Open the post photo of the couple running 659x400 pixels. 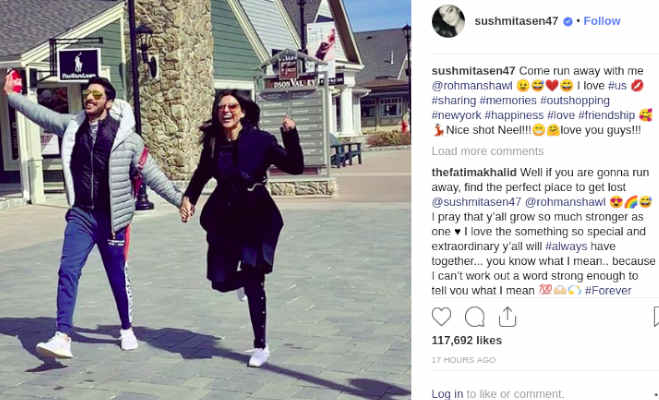tap(205, 200)
